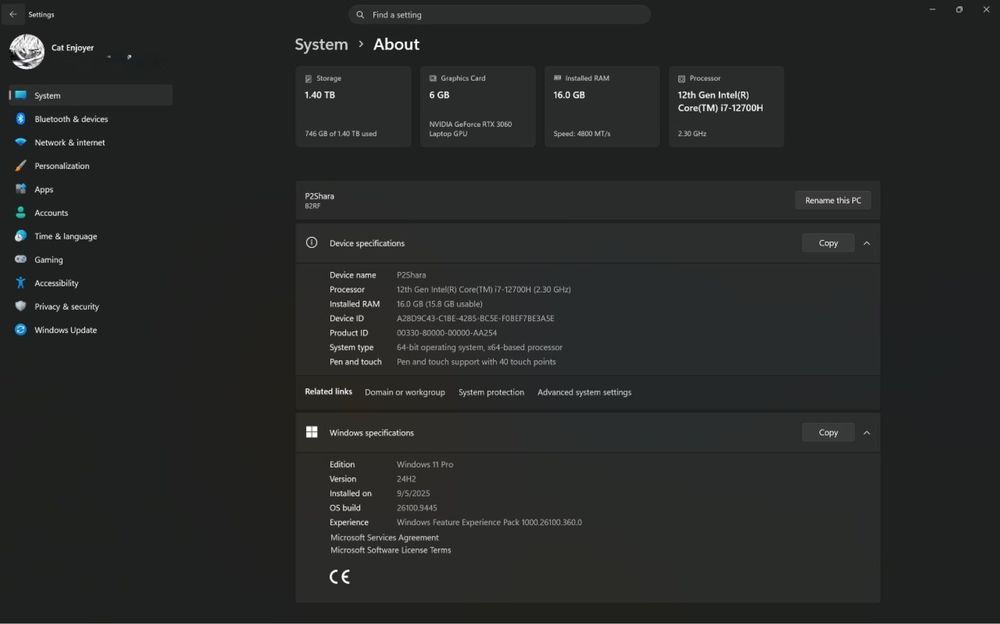This screenshot has height=624, width=1000.
Task: Open the System menu item
Action: 91,95
